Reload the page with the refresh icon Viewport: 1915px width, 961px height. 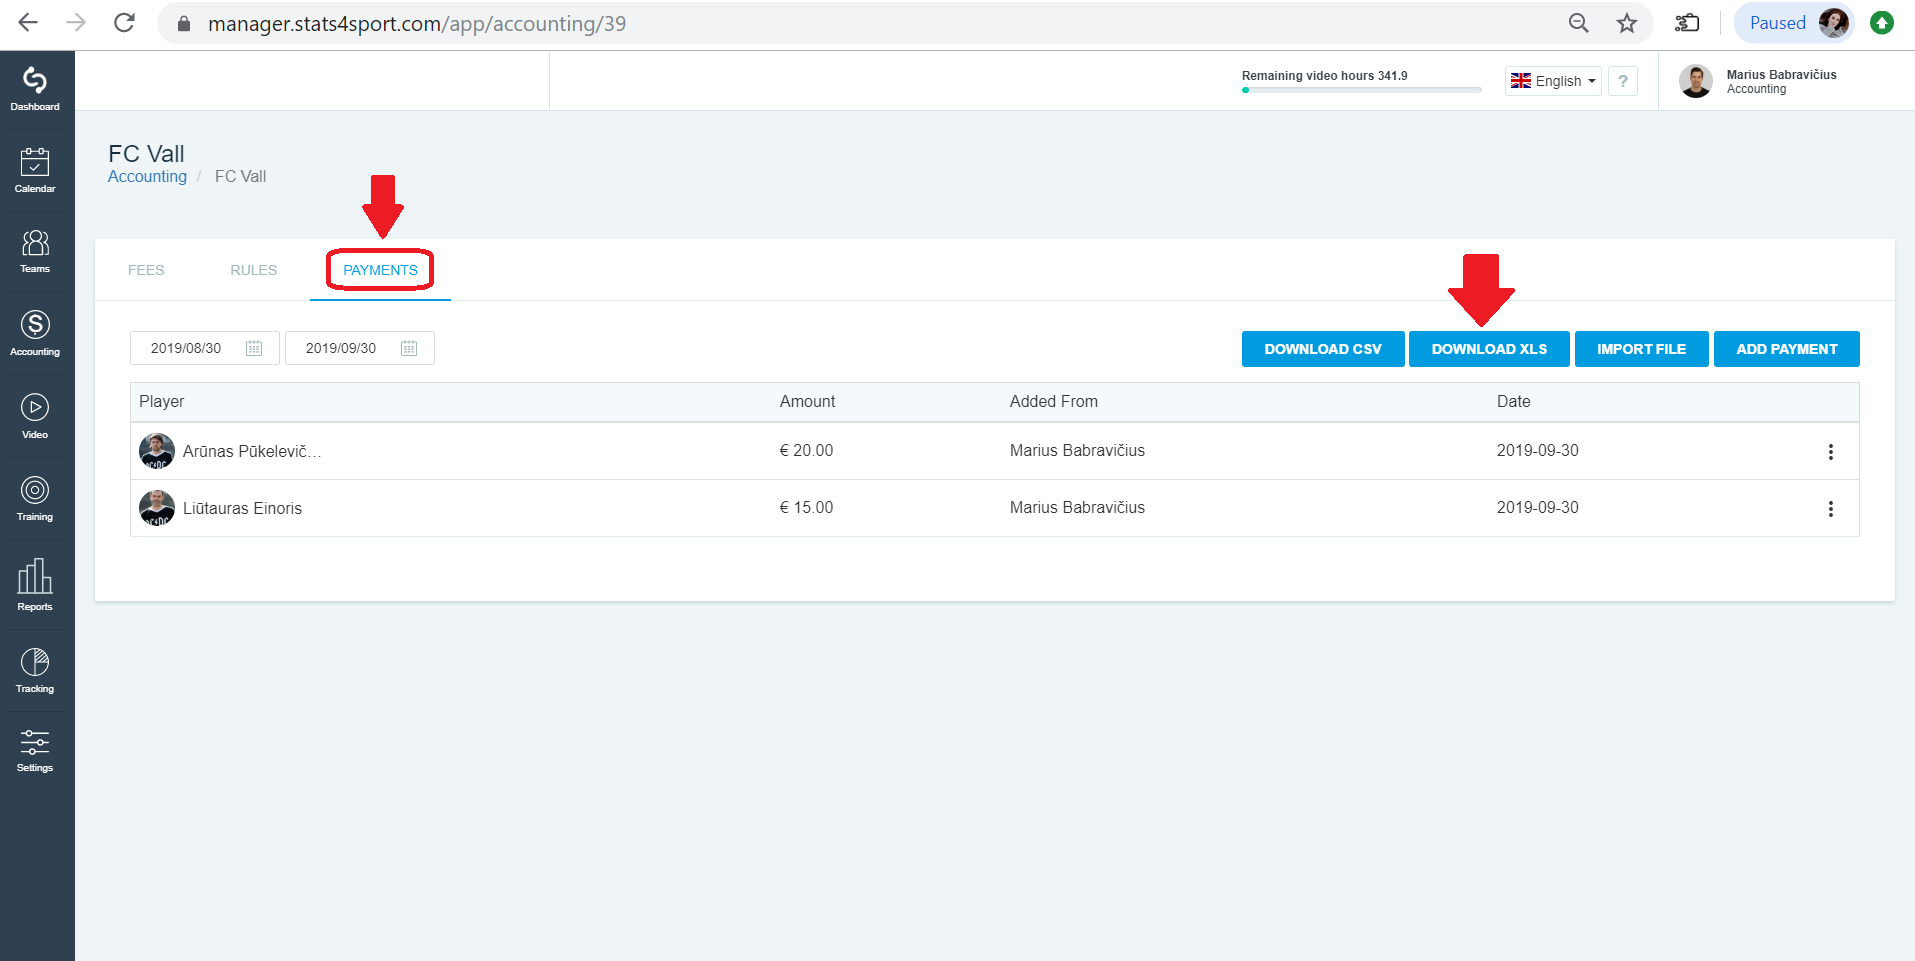coord(124,23)
